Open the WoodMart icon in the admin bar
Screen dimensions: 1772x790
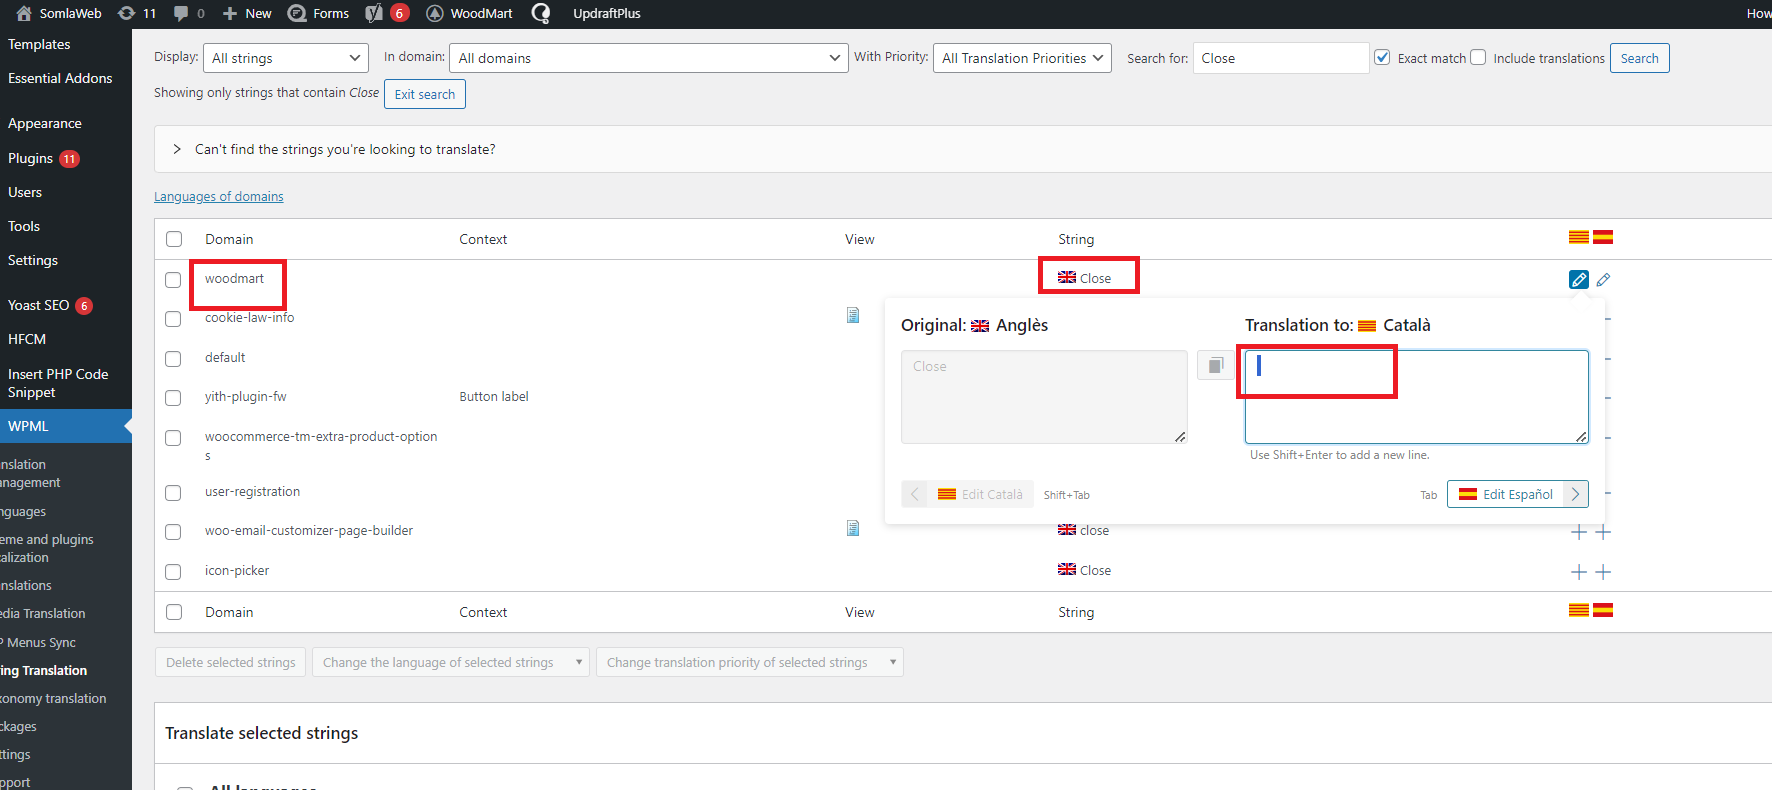click(x=435, y=13)
